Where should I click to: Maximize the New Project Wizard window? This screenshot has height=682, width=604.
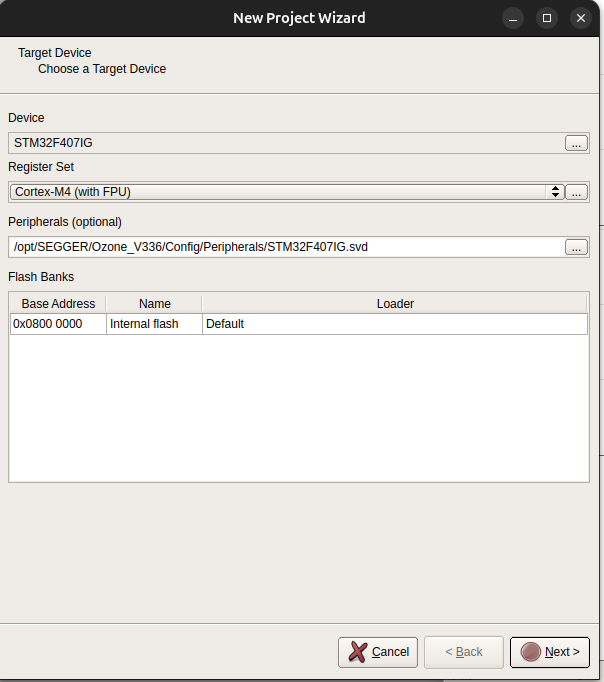tap(546, 18)
